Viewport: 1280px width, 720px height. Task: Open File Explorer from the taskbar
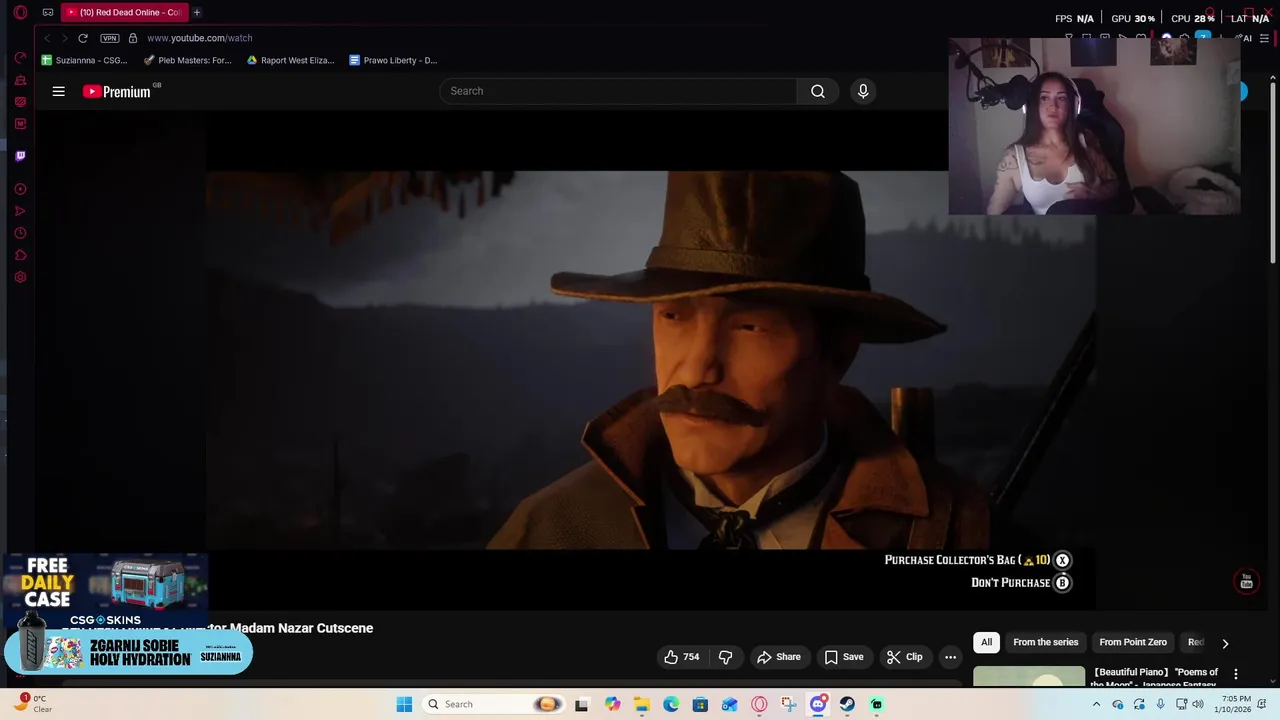click(641, 704)
